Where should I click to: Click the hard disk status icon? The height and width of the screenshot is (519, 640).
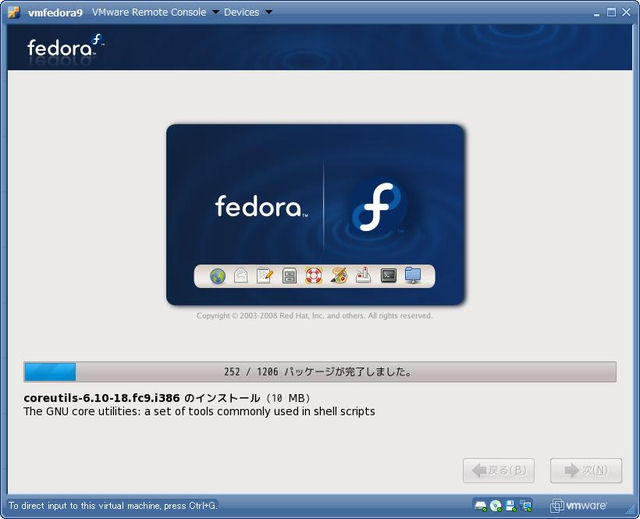click(x=481, y=506)
